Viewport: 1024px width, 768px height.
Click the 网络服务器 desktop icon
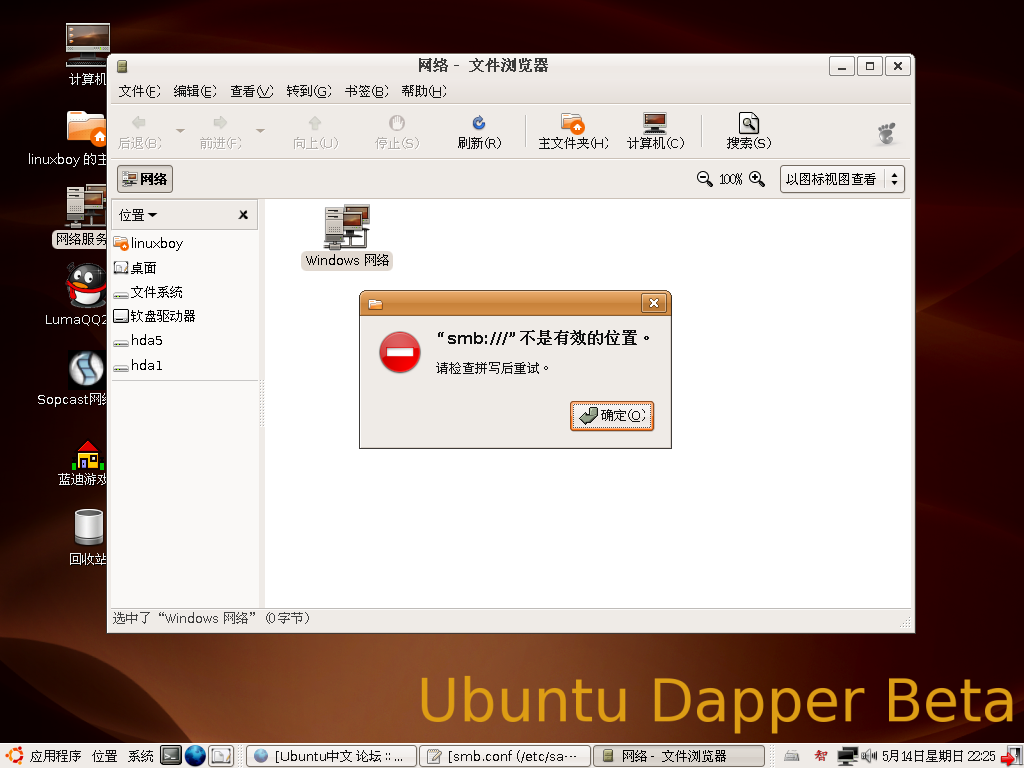(x=86, y=205)
